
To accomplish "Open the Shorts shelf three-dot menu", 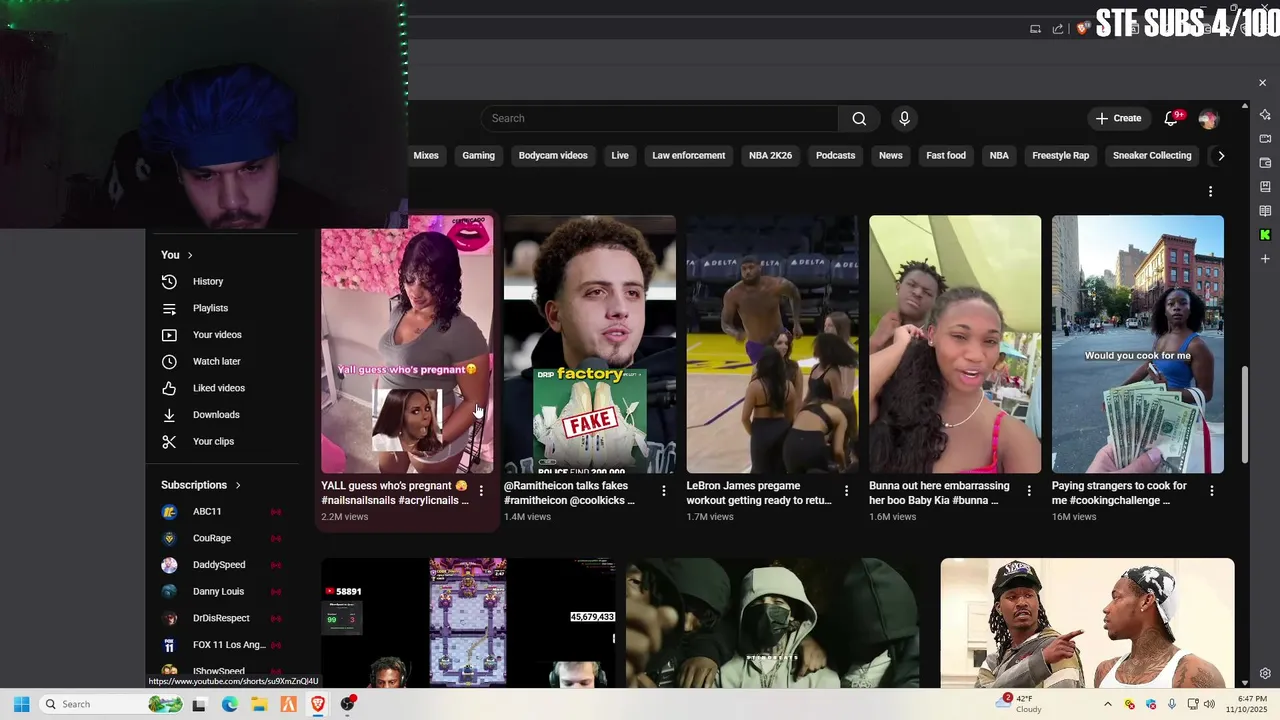I will coord(1210,191).
